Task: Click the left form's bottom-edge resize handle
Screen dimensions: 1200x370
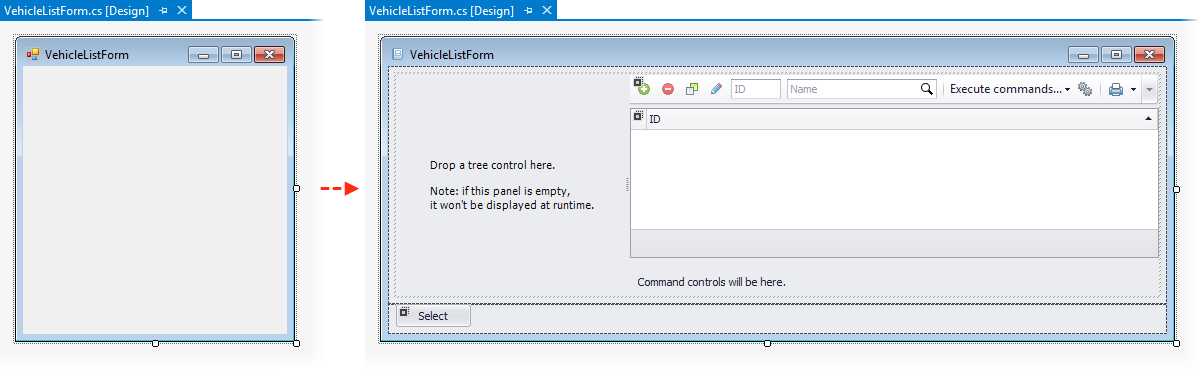Action: pyautogui.click(x=155, y=343)
